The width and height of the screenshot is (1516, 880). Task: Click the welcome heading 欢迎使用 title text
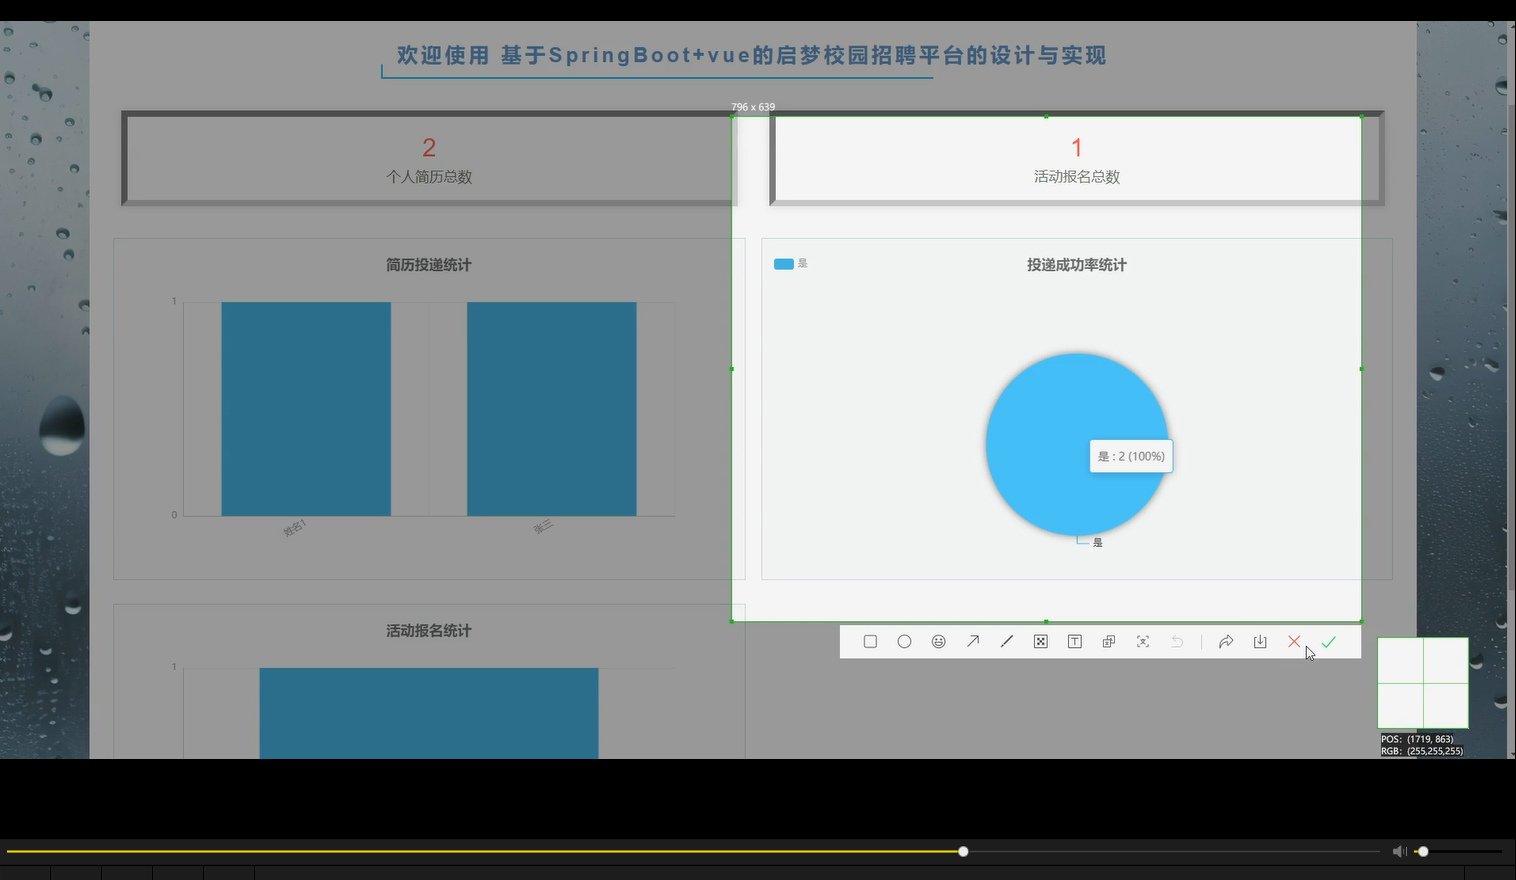[x=751, y=55]
